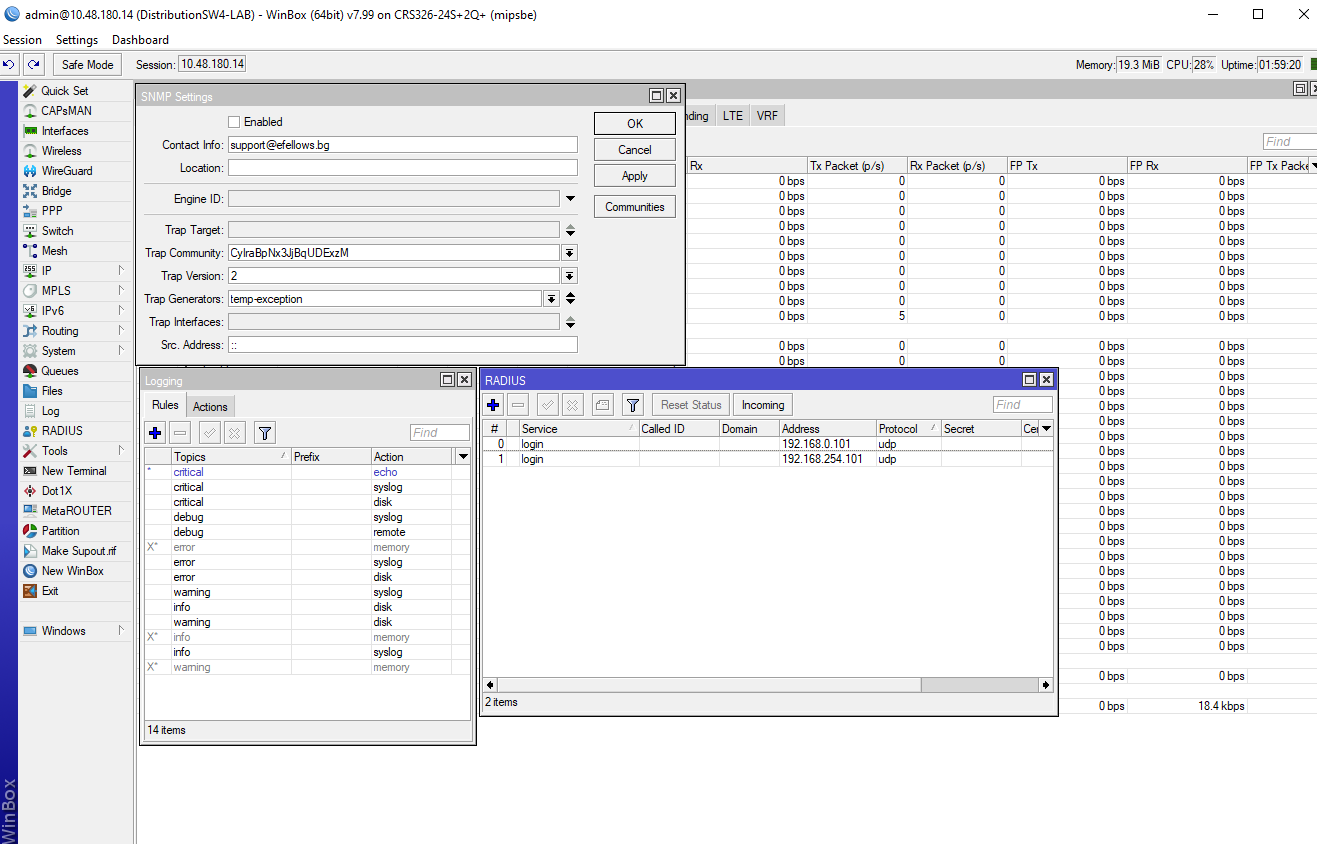Switch to the Actions tab in Logging

(x=210, y=406)
